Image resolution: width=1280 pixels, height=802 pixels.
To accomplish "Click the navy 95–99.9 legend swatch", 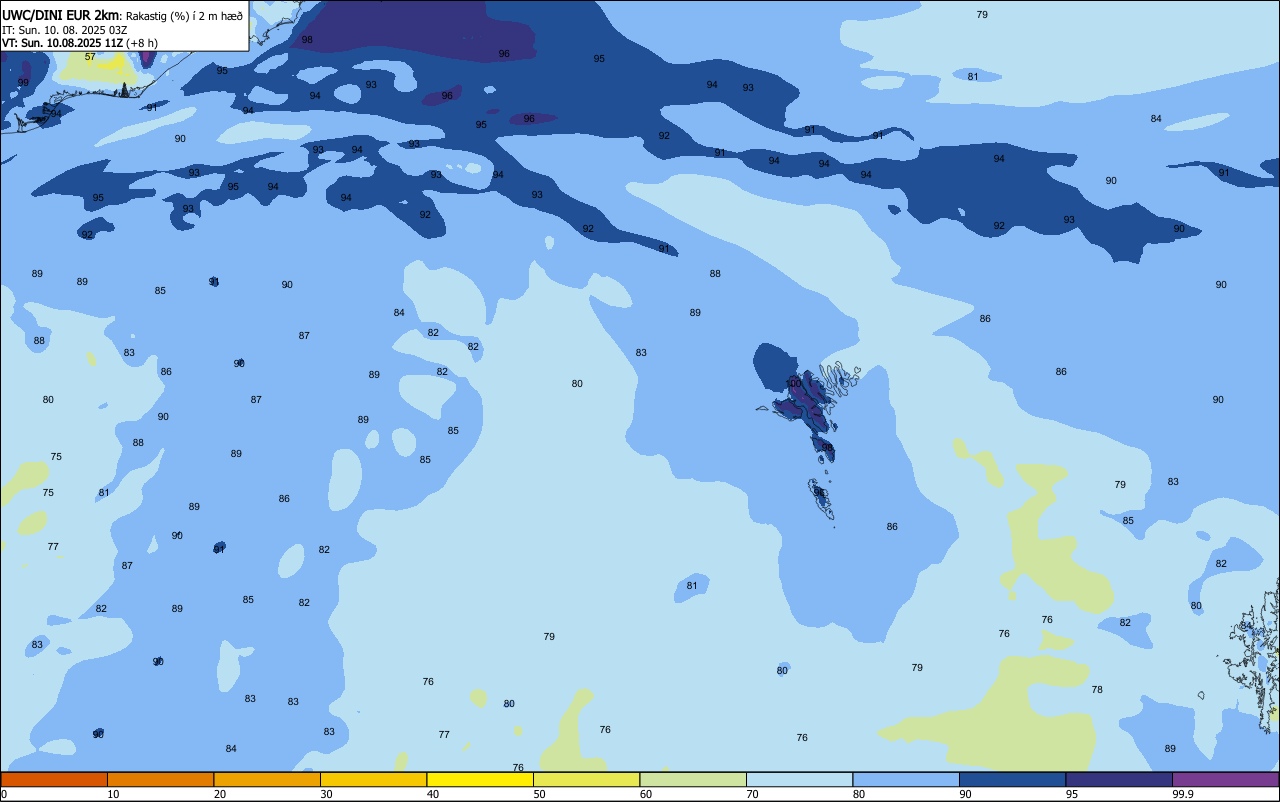I will point(1119,779).
